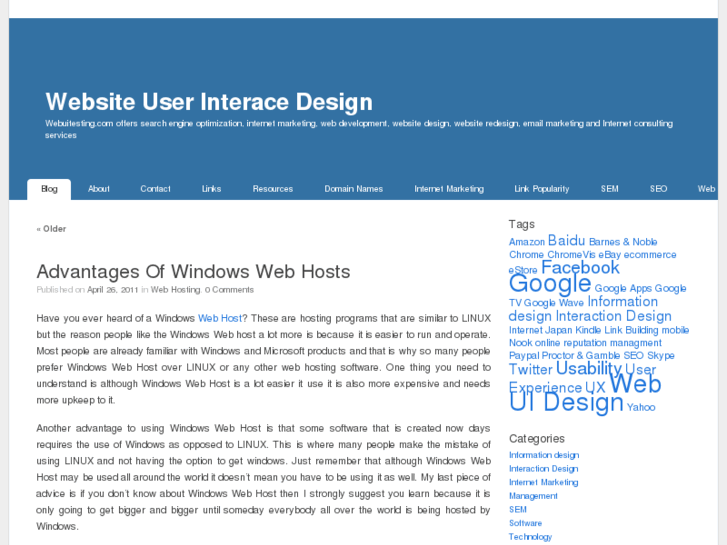Open the Barnes & Noble tag
The image size is (727, 545).
tap(623, 242)
